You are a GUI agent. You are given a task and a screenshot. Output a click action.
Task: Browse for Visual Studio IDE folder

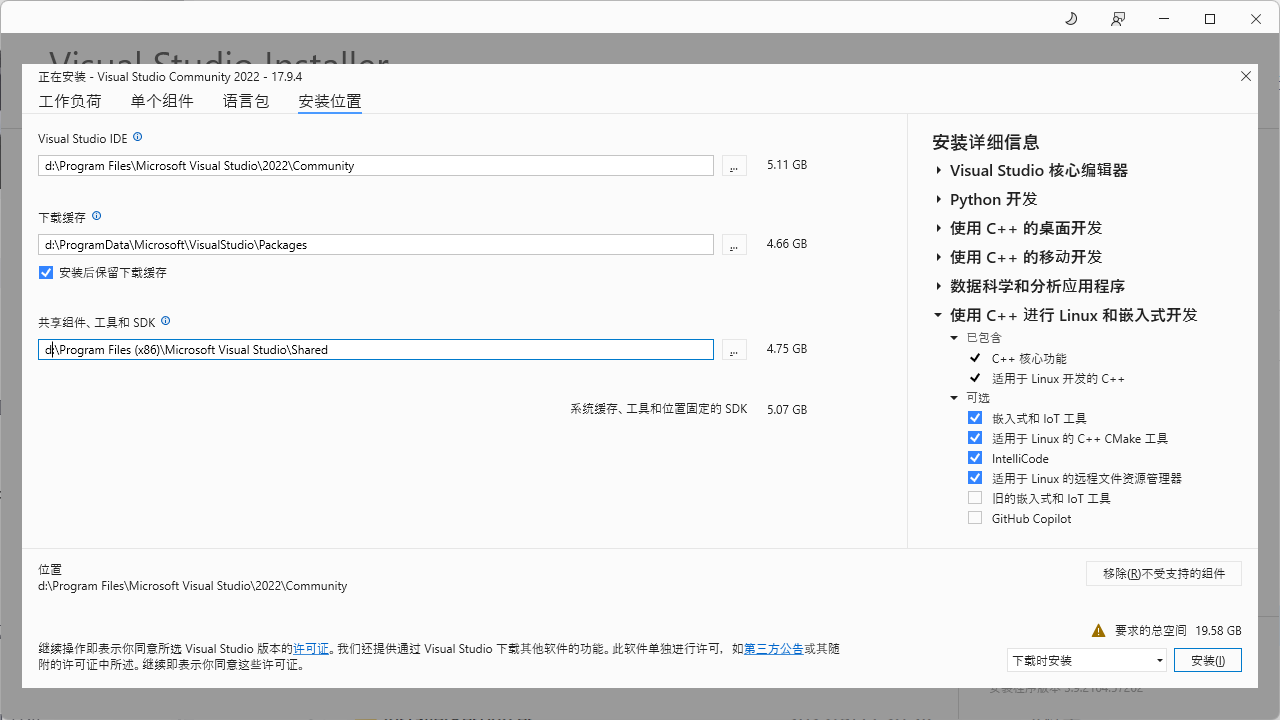734,166
